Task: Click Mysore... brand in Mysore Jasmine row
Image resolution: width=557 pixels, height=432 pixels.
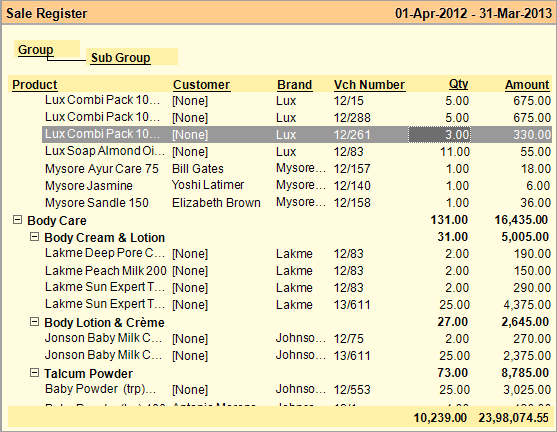Action: click(301, 185)
